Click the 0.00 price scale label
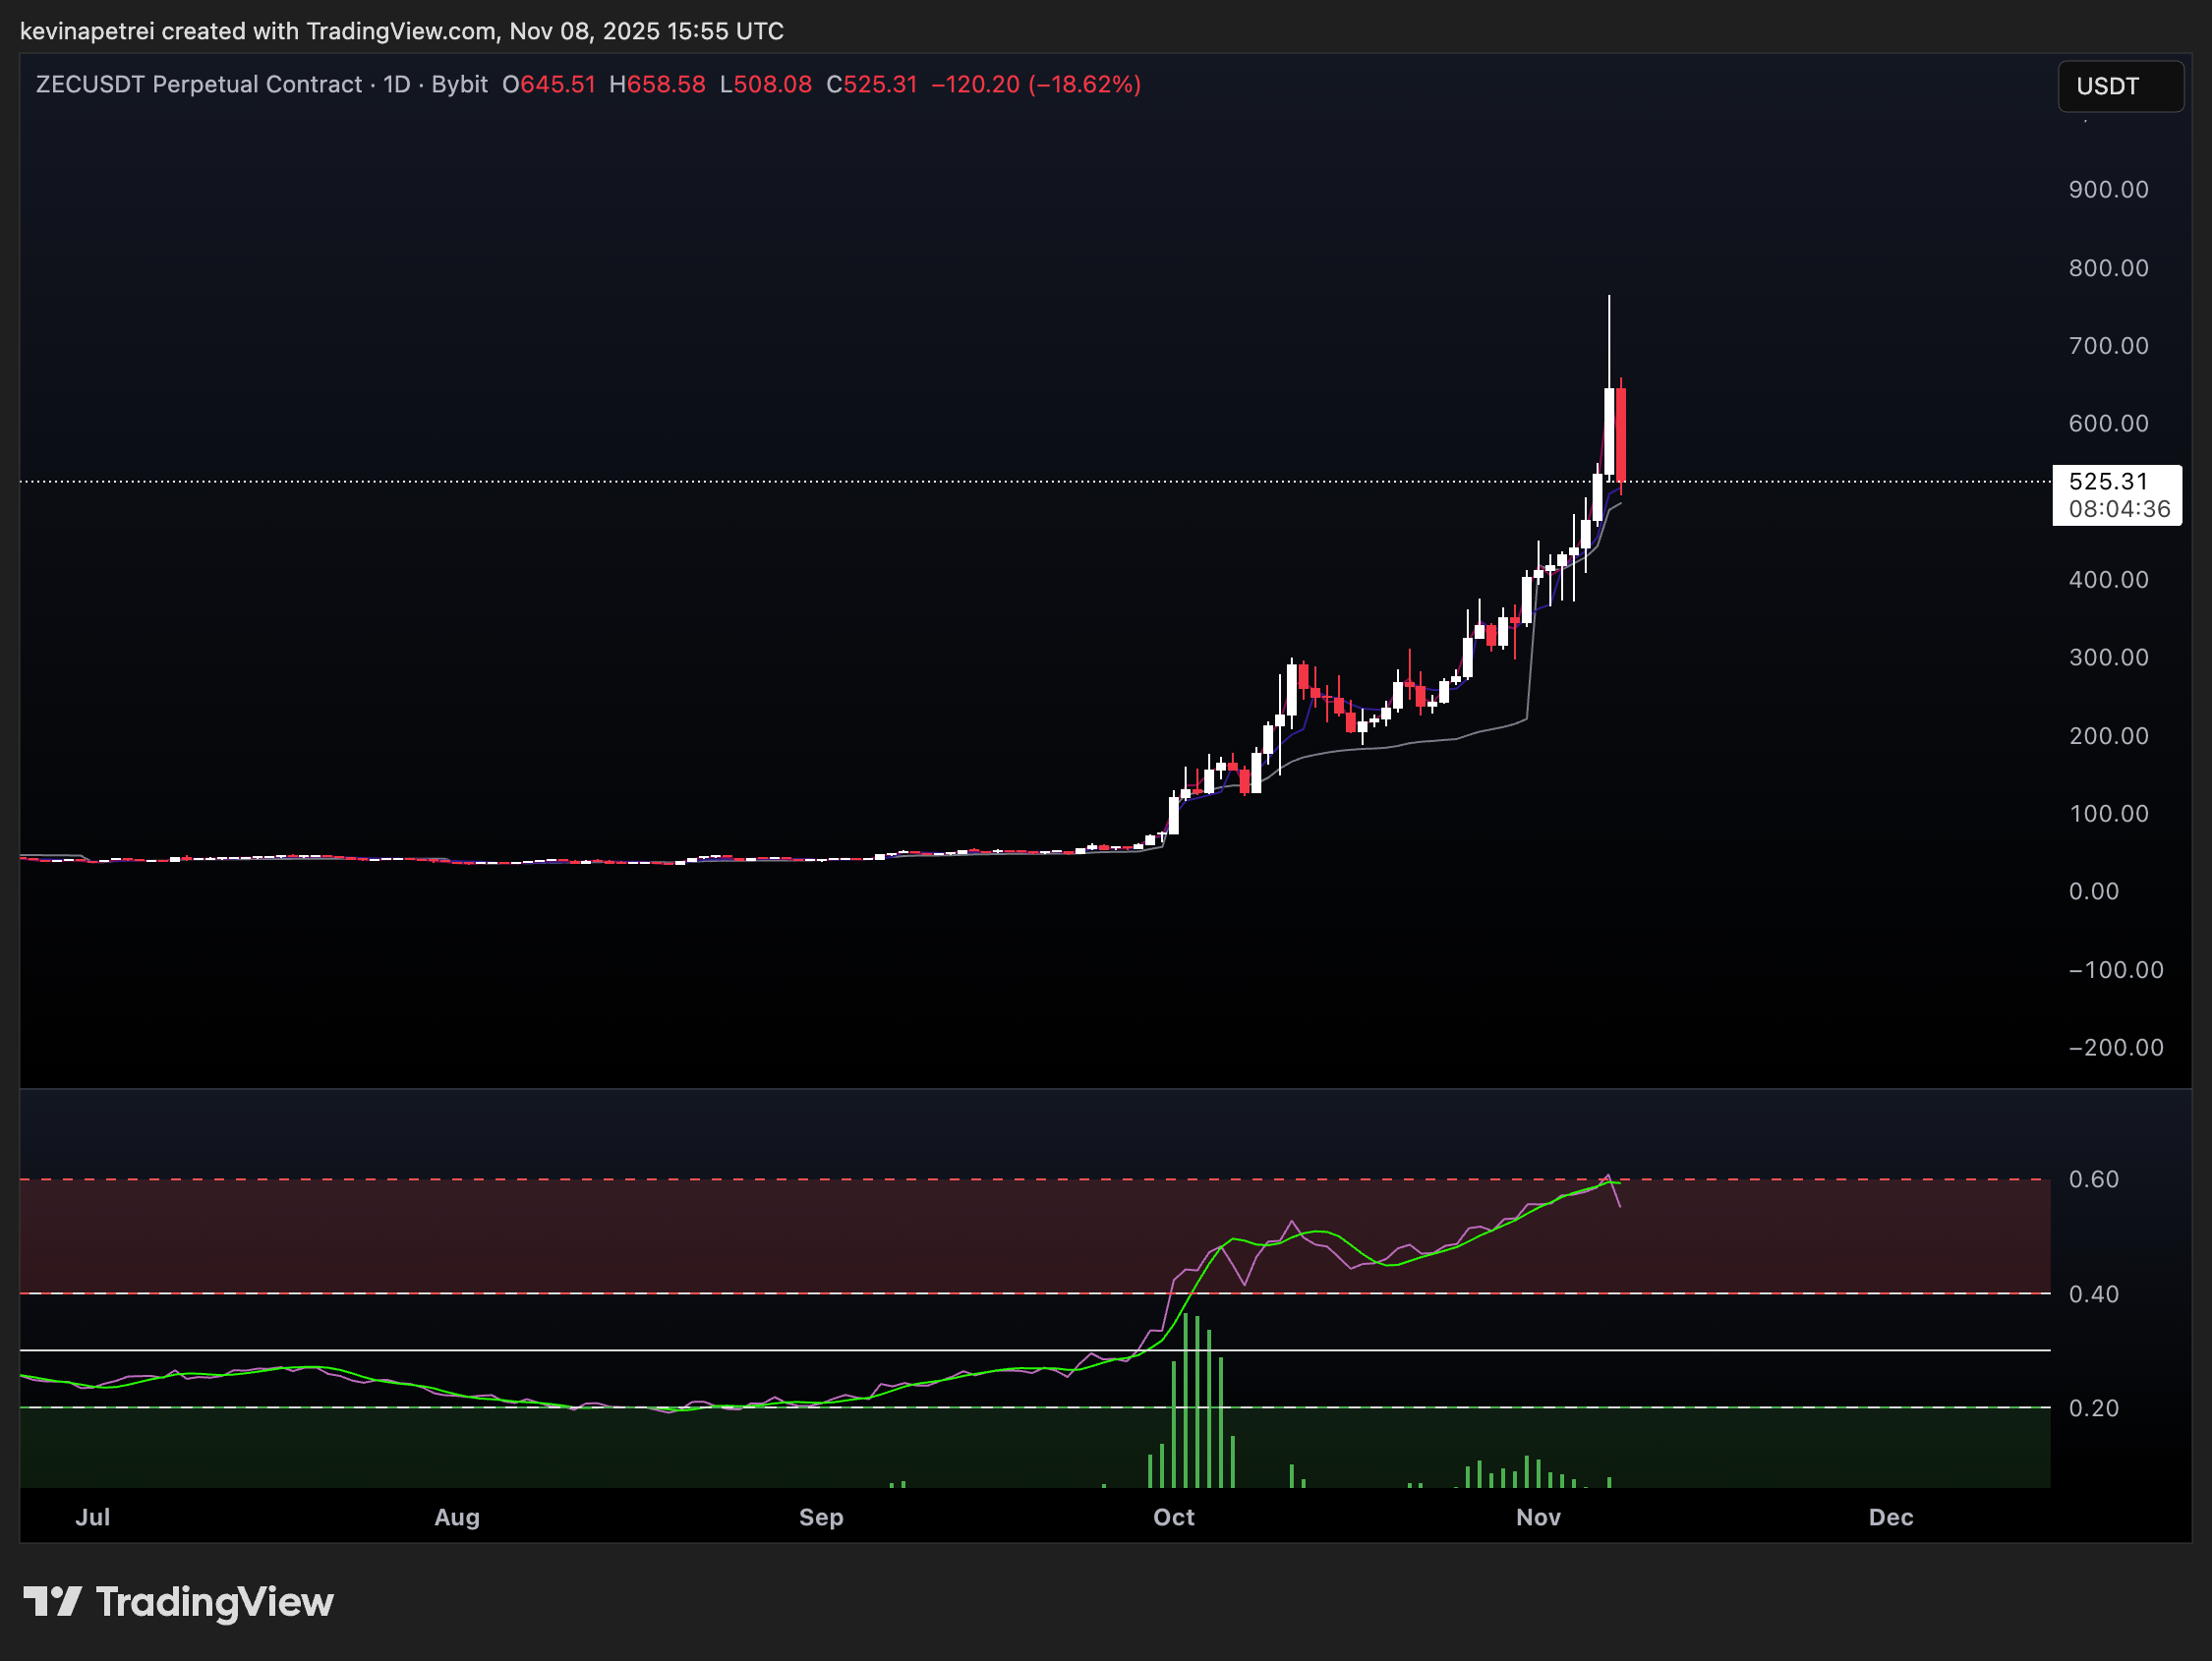Viewport: 2212px width, 1661px height. (x=2093, y=891)
